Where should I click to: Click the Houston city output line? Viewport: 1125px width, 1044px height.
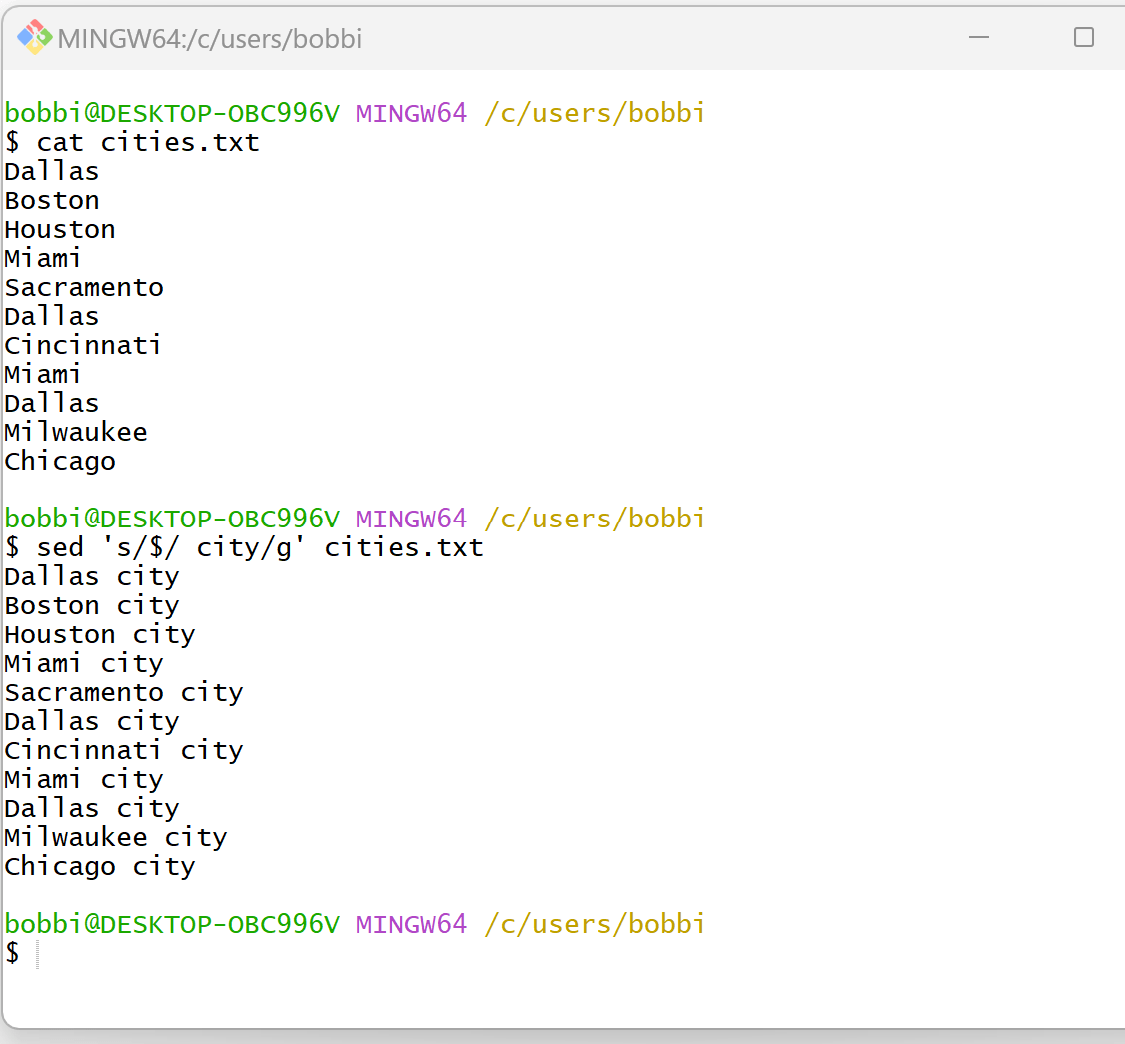coord(100,634)
